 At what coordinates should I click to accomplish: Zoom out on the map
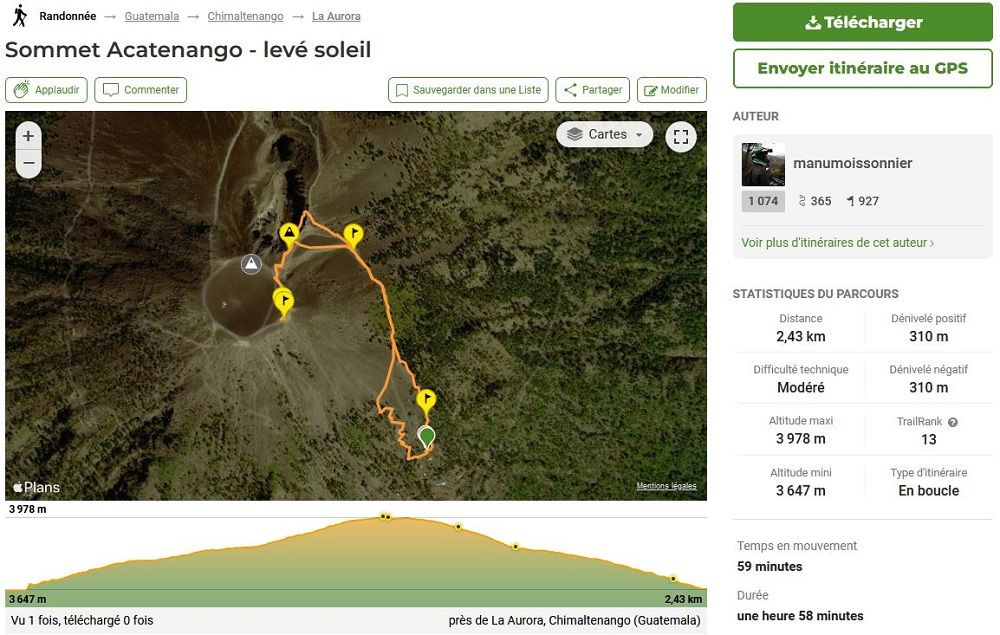tap(28, 163)
